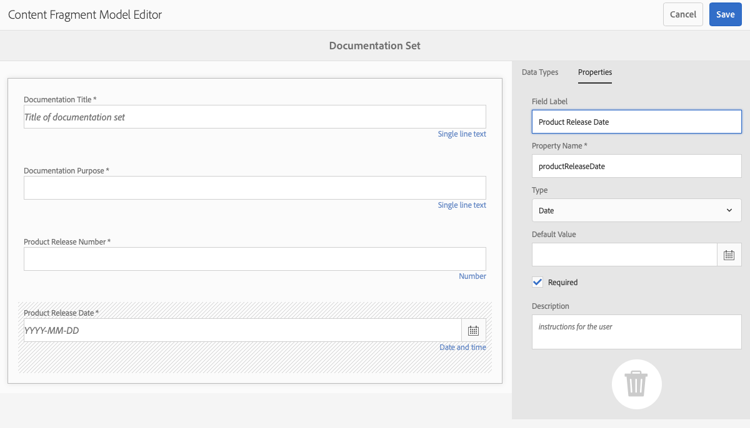Click the Description text area
This screenshot has width=750, height=428.
636,332
